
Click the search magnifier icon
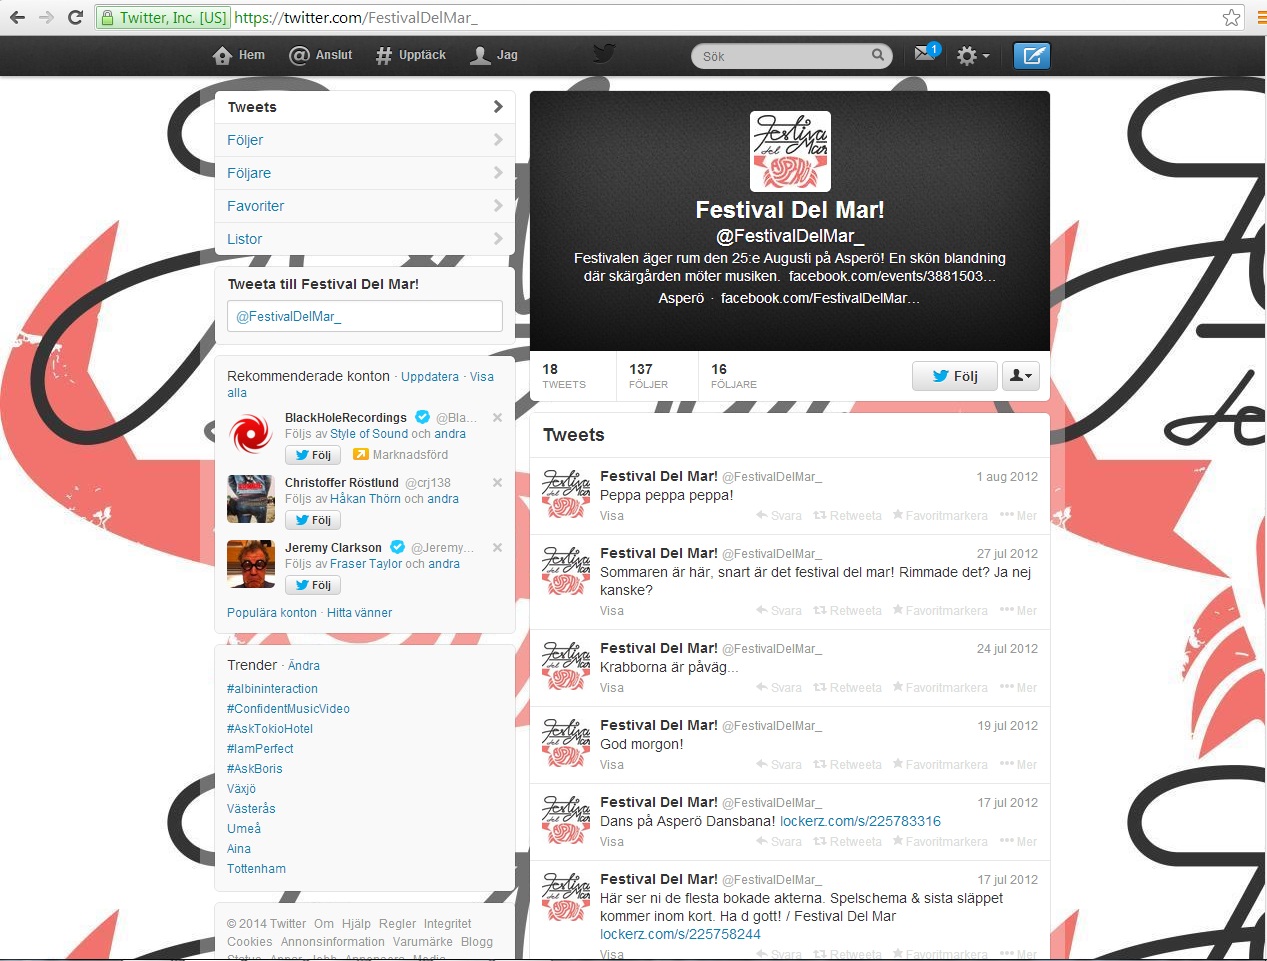(877, 55)
